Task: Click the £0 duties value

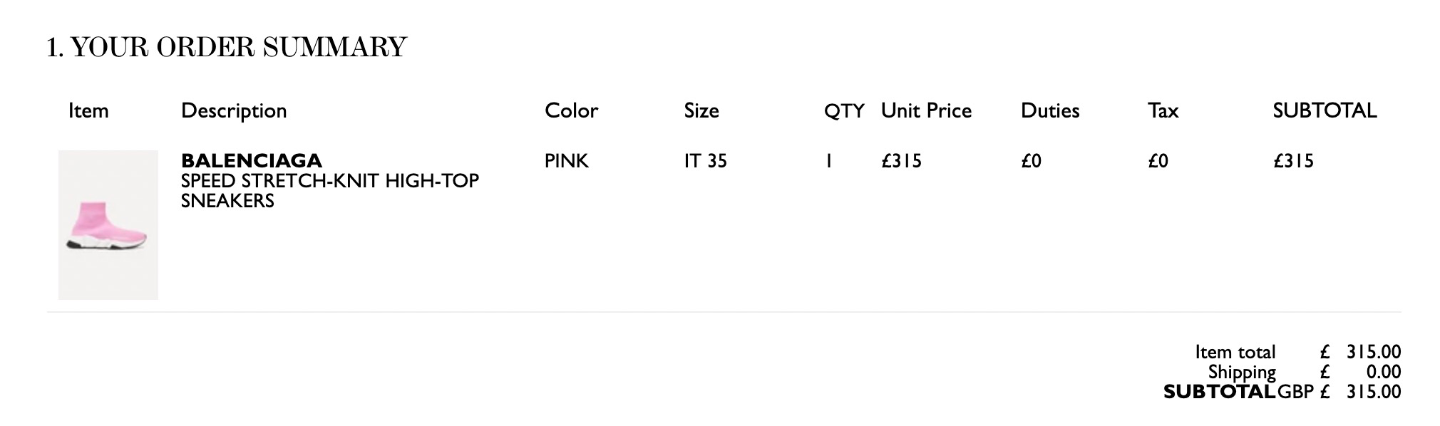Action: pos(1032,161)
